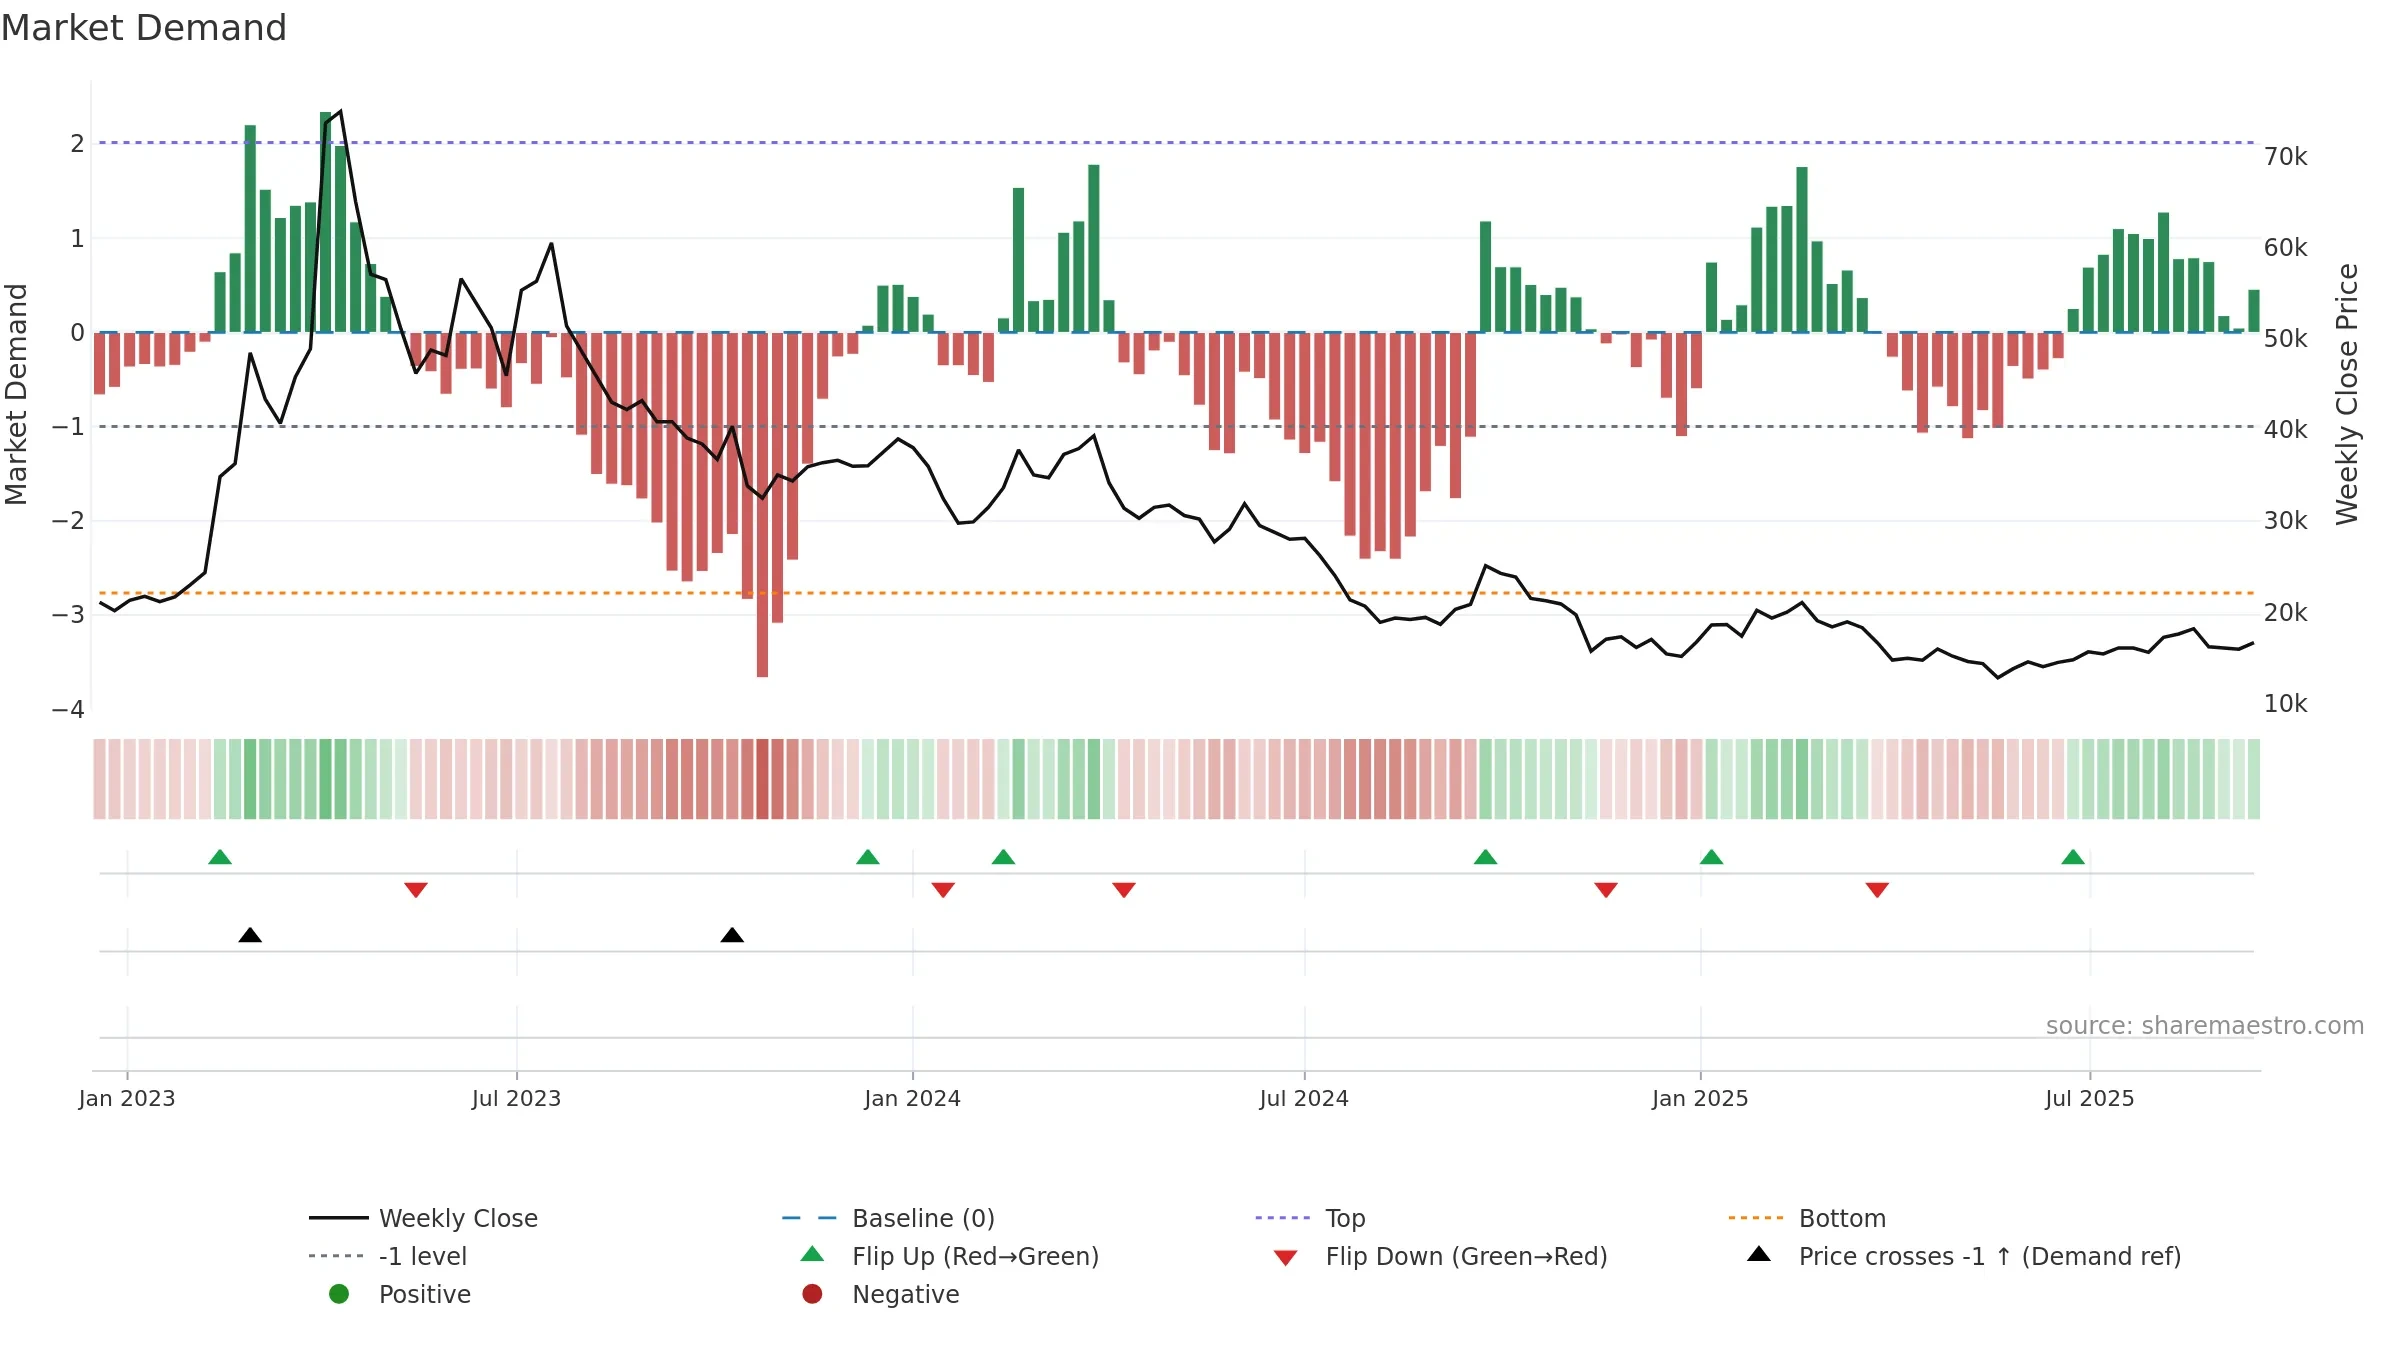Select the Flip Up marker in late June 2025
2400x1350 pixels.
tap(2073, 857)
